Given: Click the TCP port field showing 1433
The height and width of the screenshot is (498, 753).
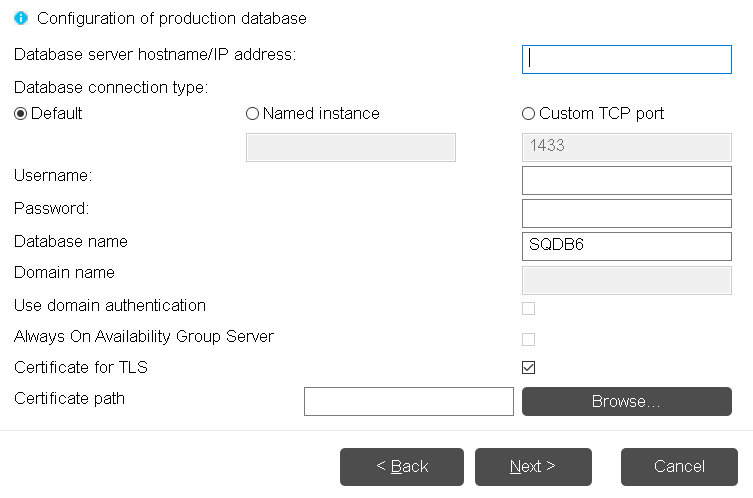Looking at the screenshot, I should point(626,146).
